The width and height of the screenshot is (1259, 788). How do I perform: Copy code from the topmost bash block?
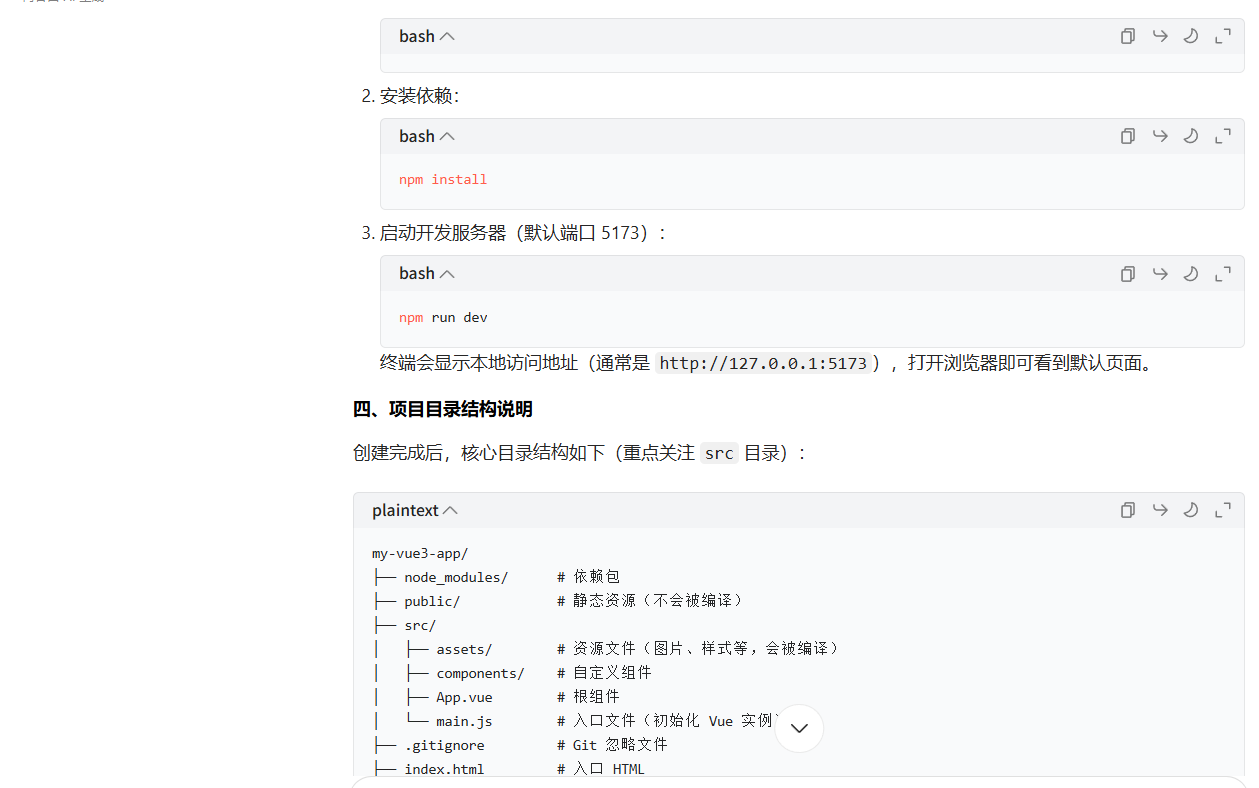pos(1128,36)
